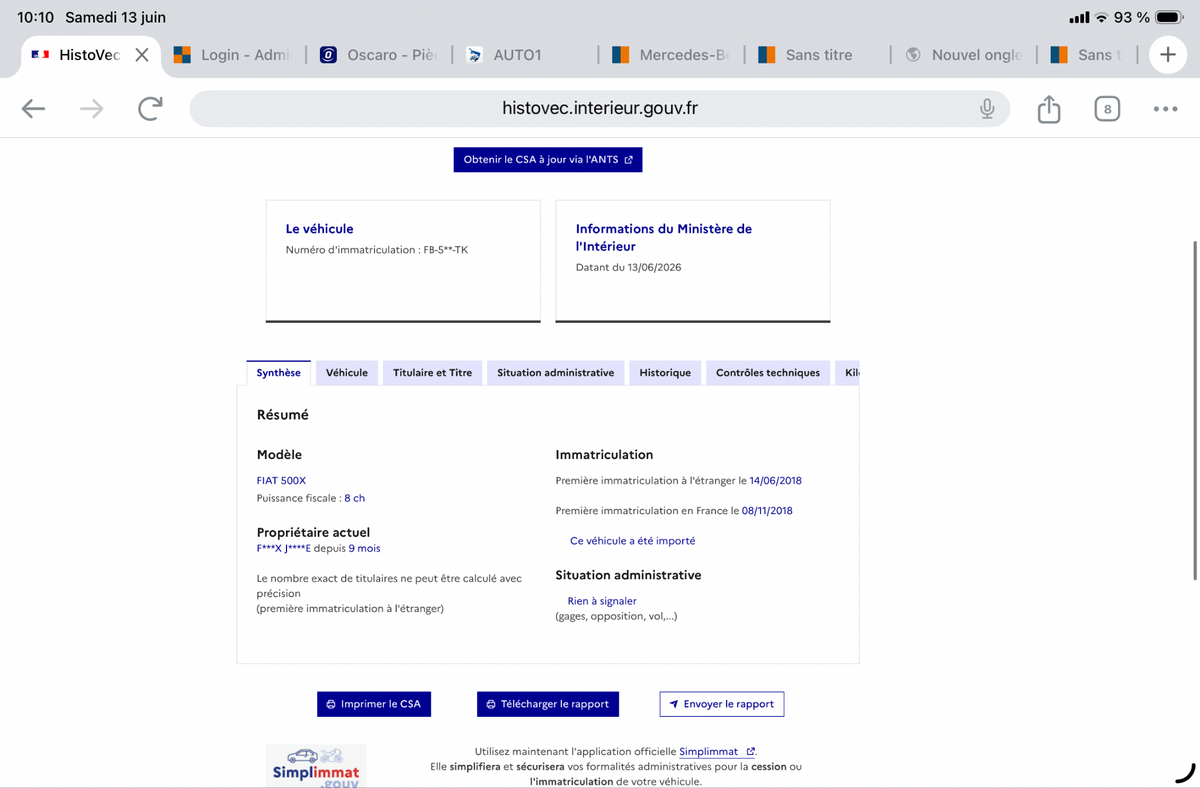Screen dimensions: 1200x788
Task: Open the Situation administrative tab
Action: coord(556,373)
